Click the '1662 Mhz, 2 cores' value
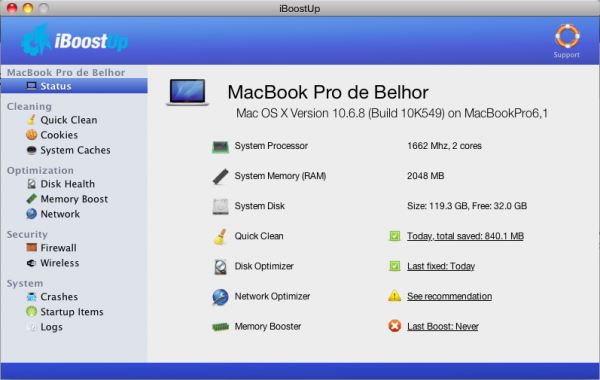The image size is (600, 380). [x=444, y=146]
